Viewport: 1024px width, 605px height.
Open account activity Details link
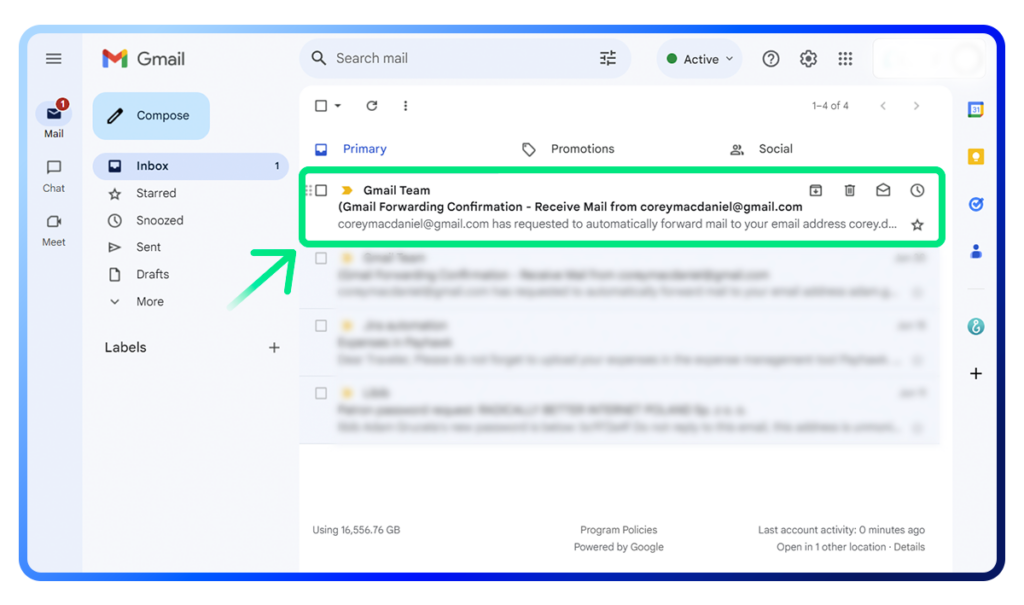(909, 547)
